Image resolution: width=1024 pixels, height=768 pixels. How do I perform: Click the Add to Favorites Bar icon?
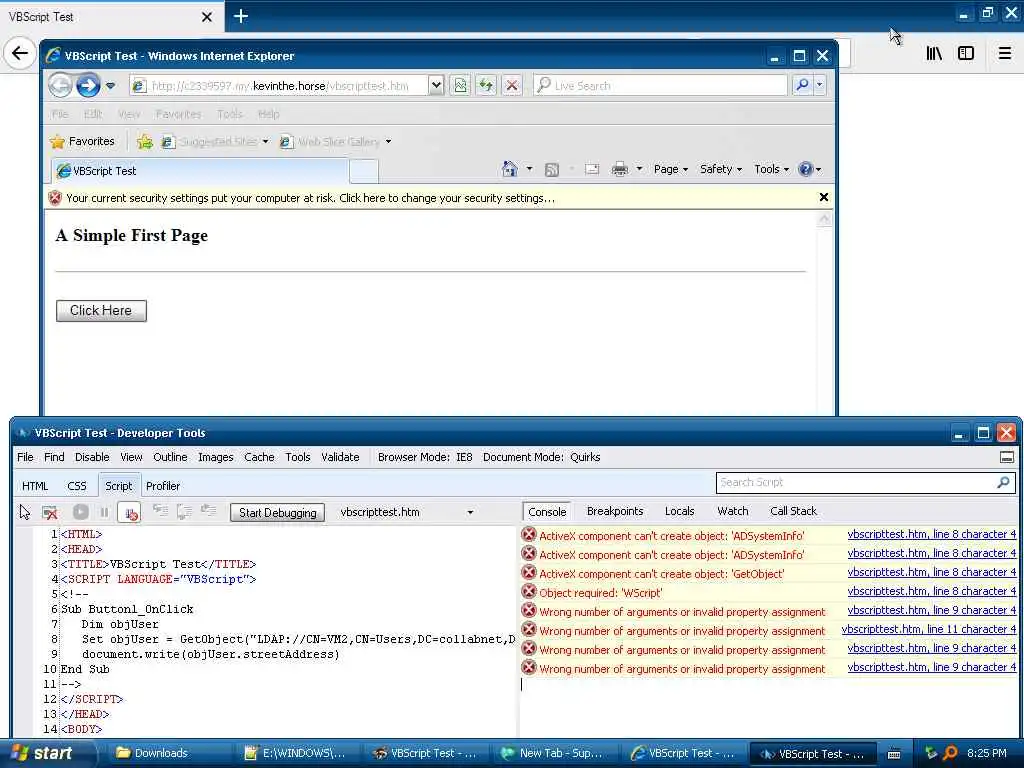[x=145, y=141]
